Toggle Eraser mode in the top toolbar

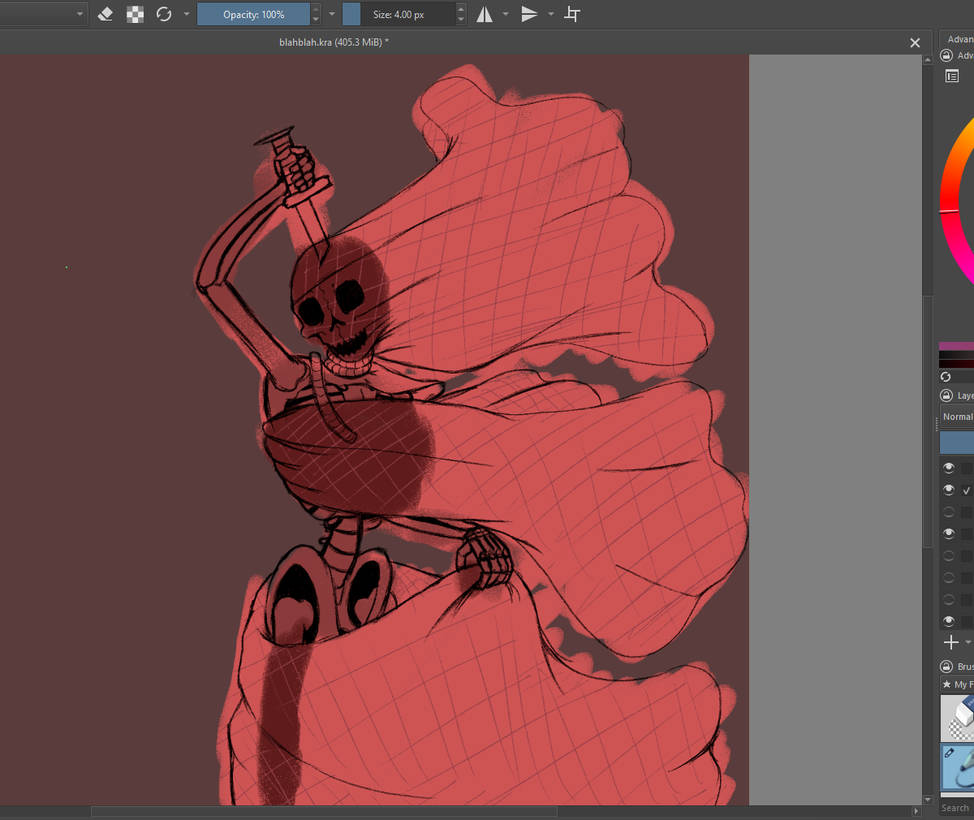106,14
